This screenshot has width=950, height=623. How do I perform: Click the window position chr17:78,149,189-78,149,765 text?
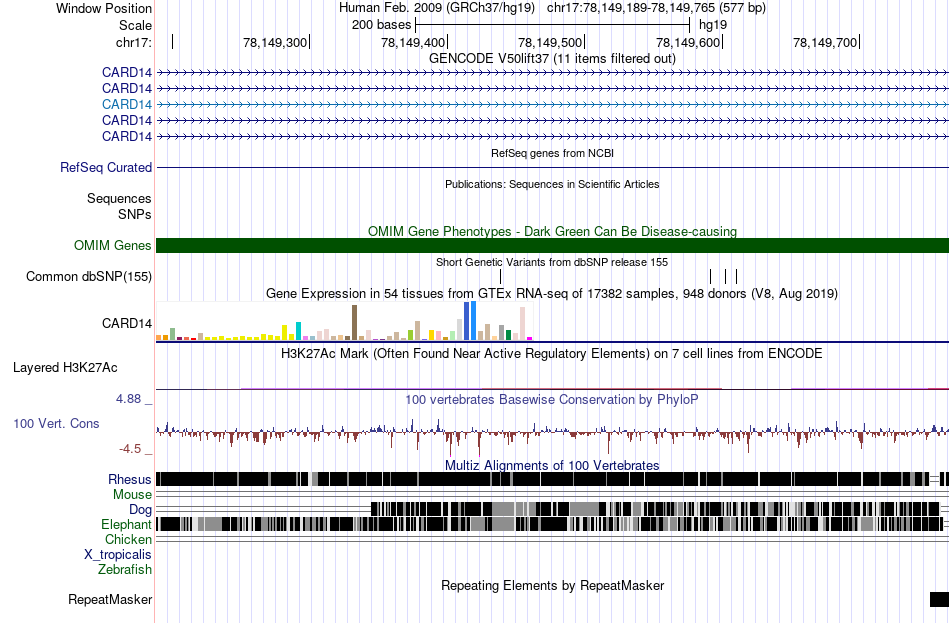click(656, 8)
